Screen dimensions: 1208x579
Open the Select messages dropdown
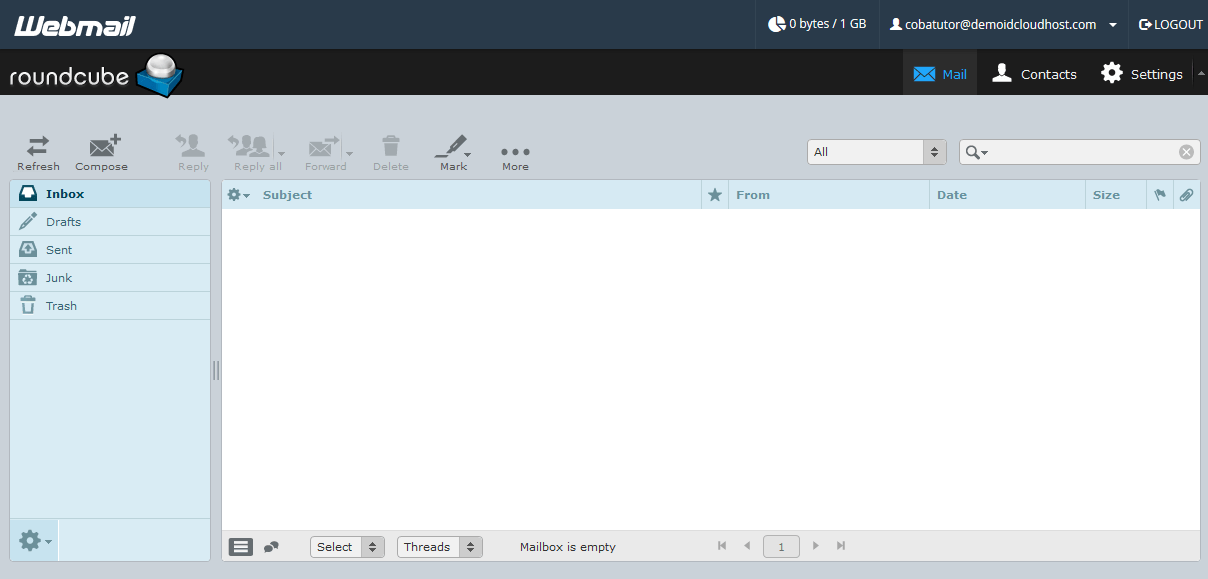click(x=346, y=547)
